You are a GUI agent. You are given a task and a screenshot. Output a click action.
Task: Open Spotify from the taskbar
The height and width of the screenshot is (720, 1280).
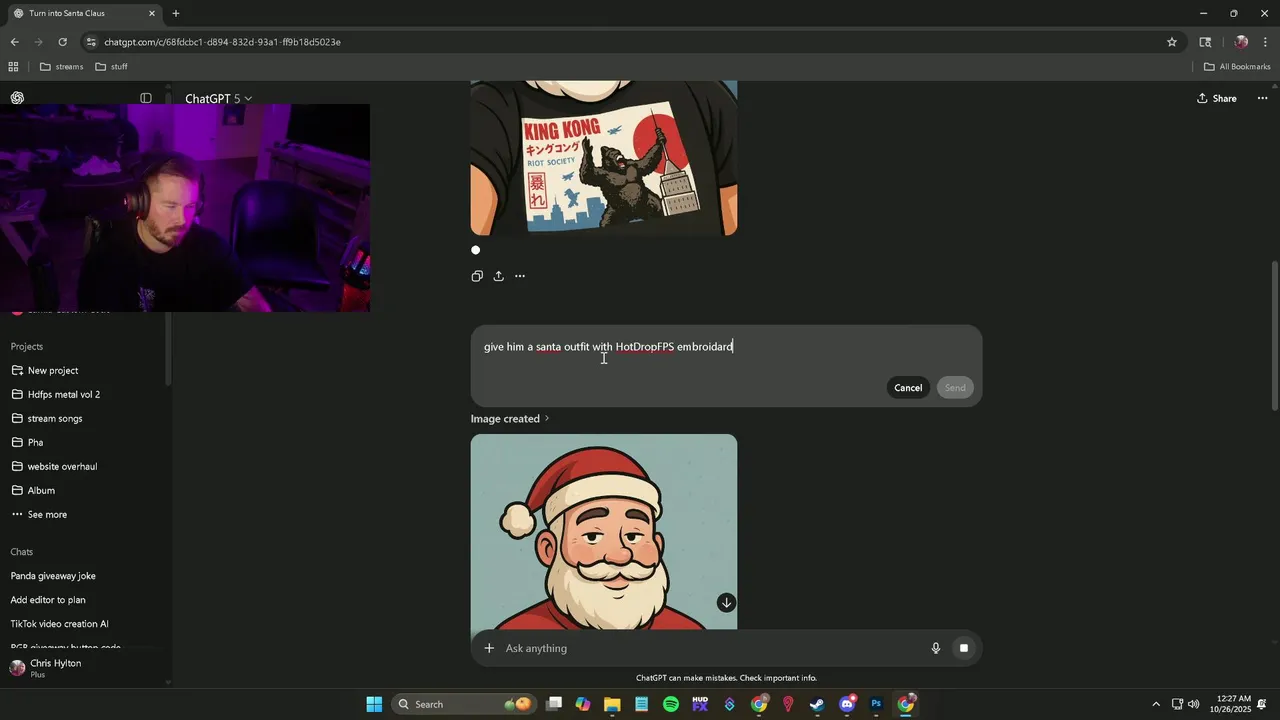[671, 704]
